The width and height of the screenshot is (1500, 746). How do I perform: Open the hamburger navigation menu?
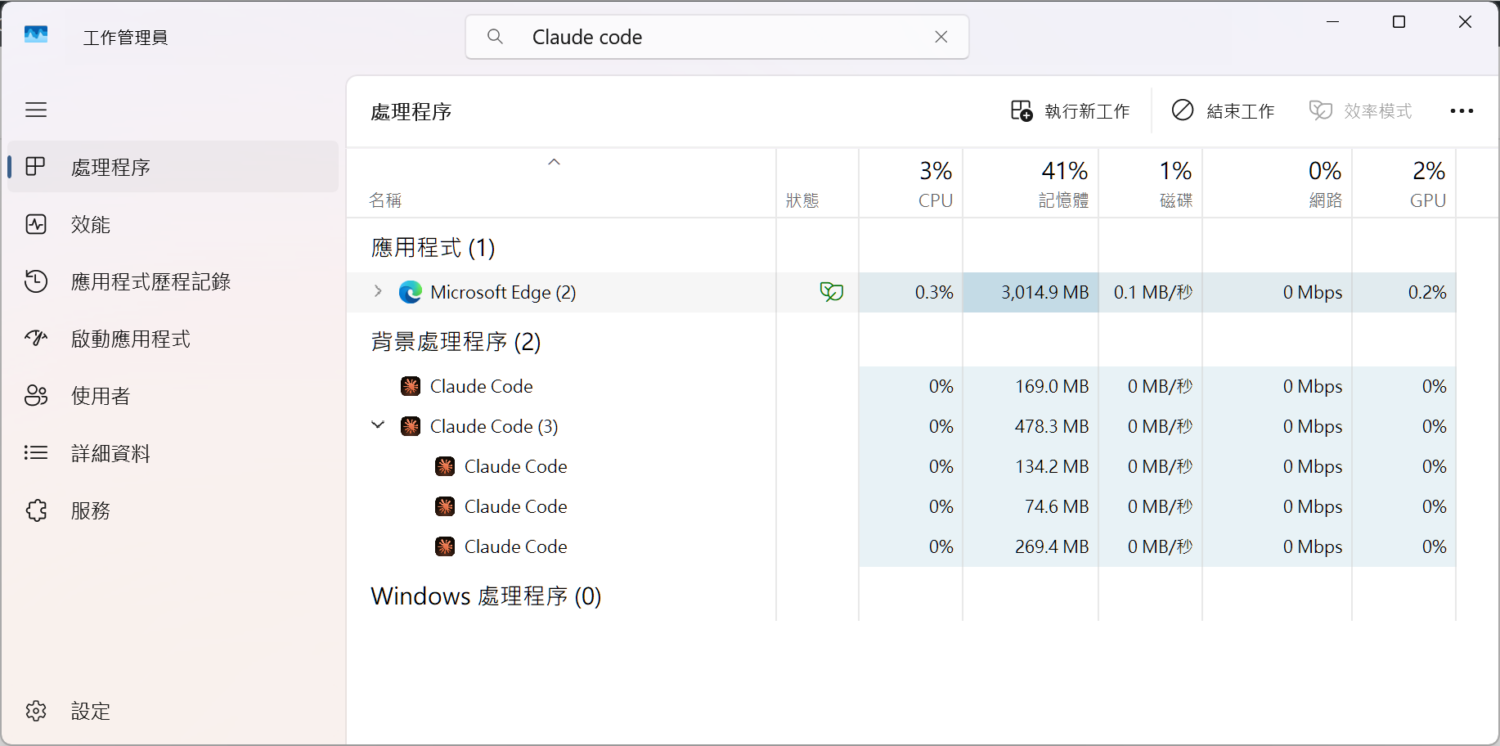(36, 110)
